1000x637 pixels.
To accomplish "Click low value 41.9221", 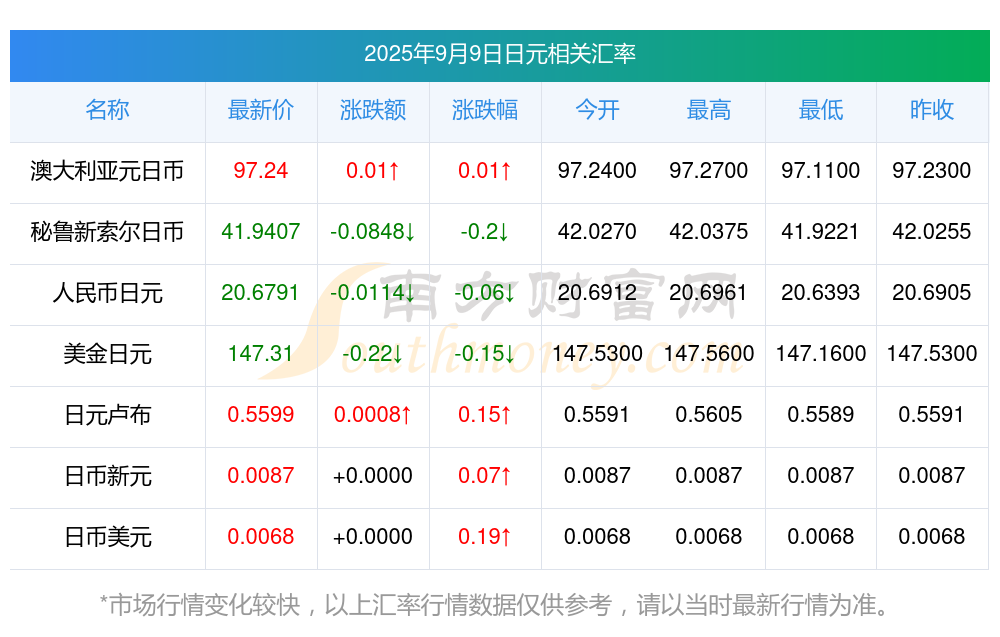I will point(821,231).
